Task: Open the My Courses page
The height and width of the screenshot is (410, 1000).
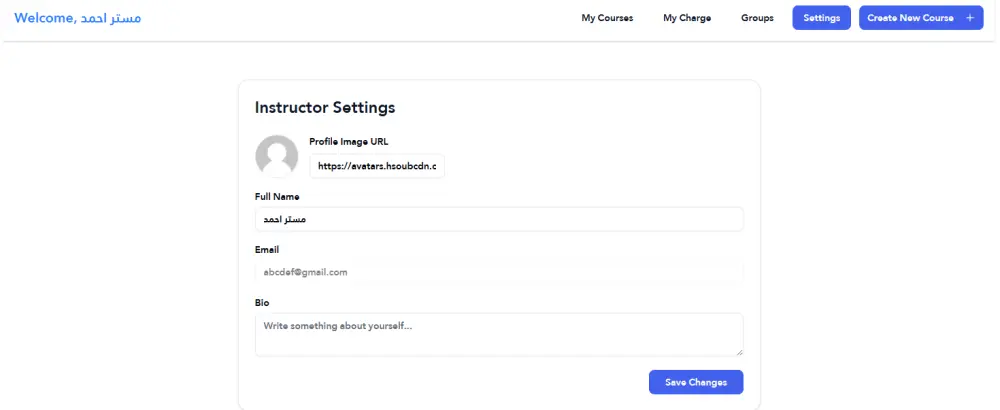Action: (607, 18)
